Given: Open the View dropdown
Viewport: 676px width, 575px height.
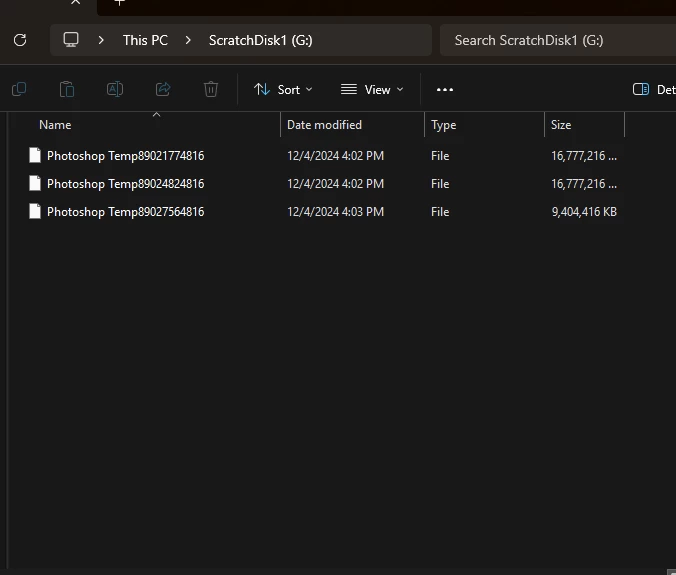Looking at the screenshot, I should click(x=372, y=90).
